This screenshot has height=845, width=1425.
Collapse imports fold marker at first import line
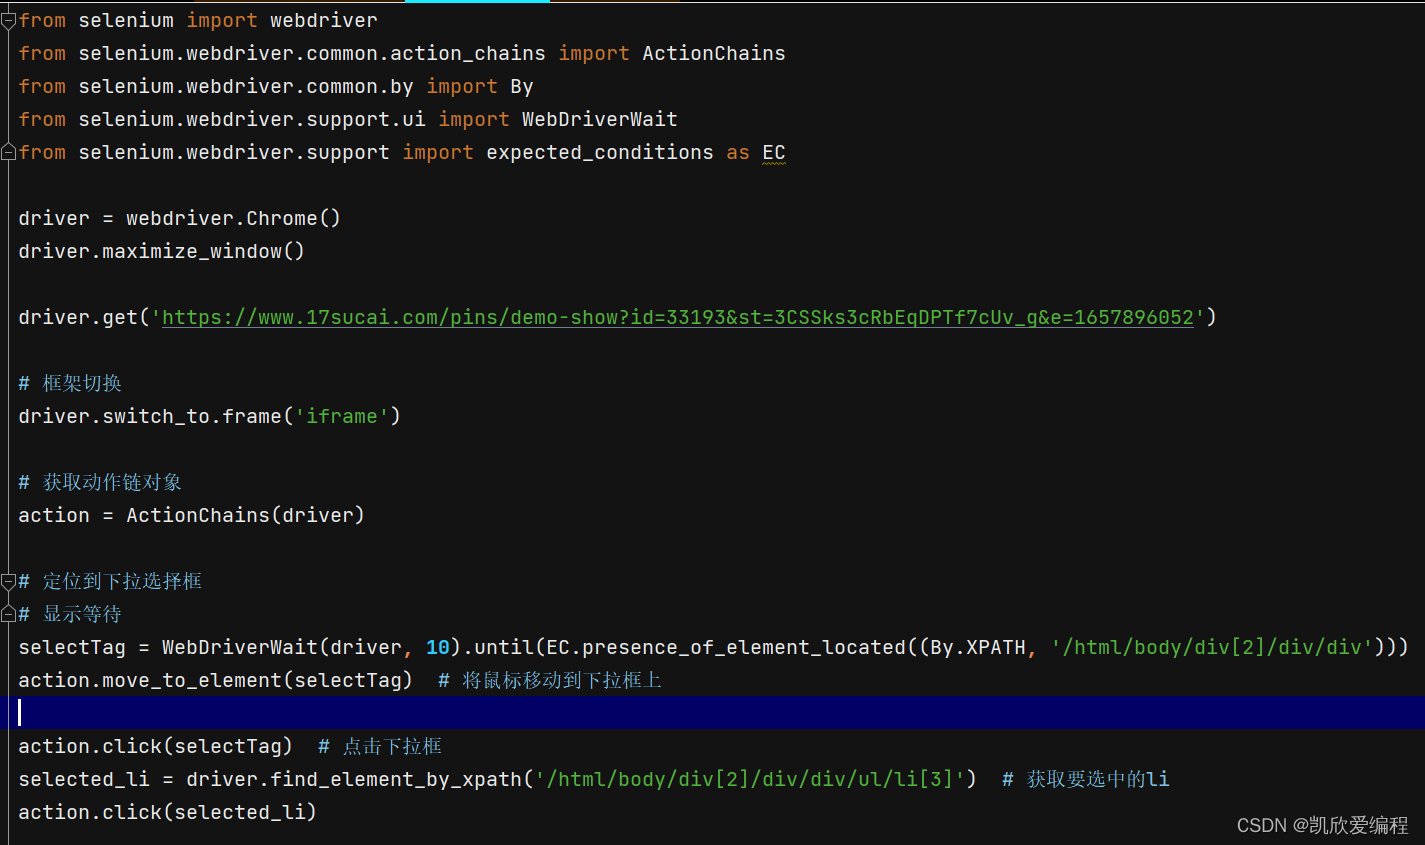[x=9, y=21]
